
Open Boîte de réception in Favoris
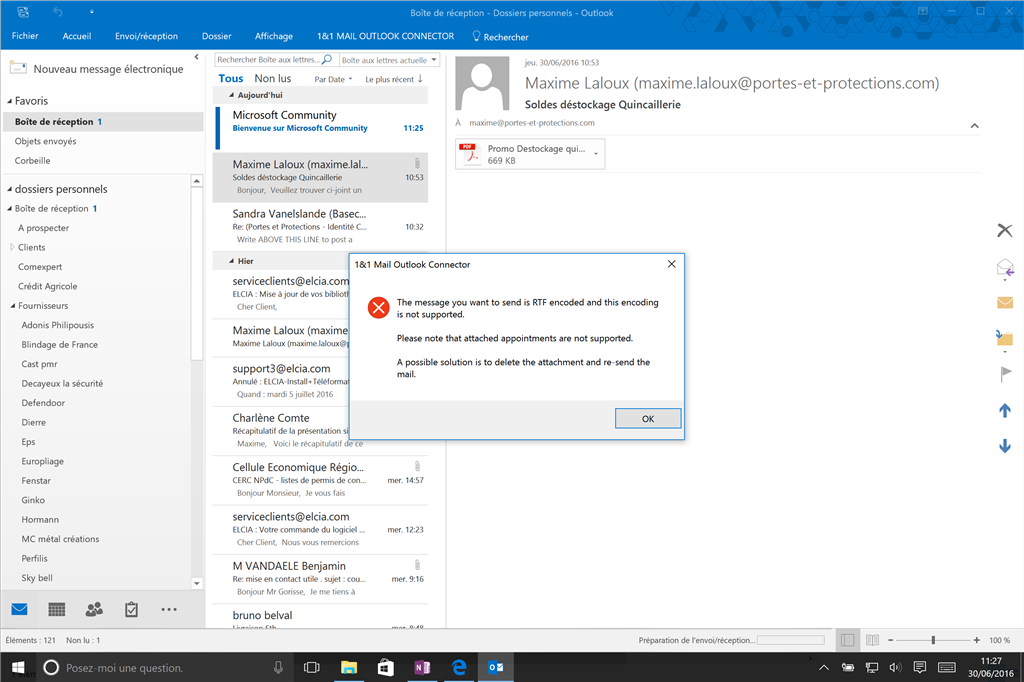pyautogui.click(x=103, y=122)
